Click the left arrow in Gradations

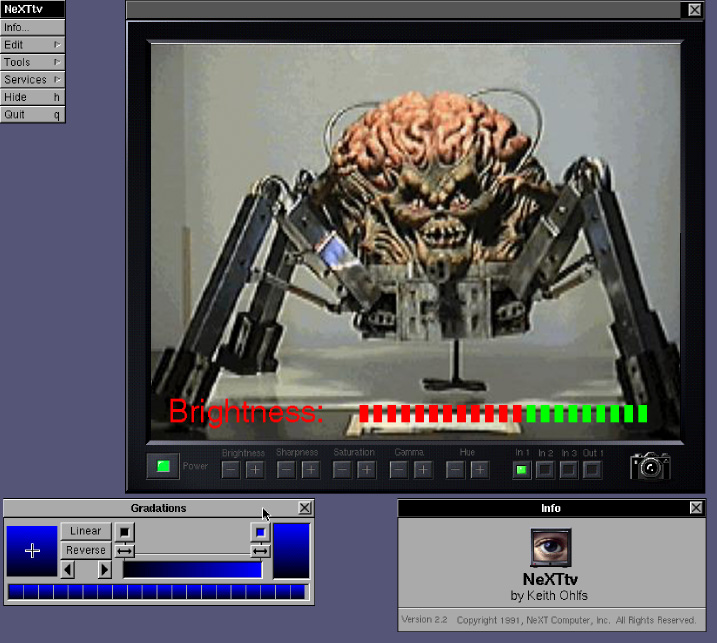click(68, 570)
